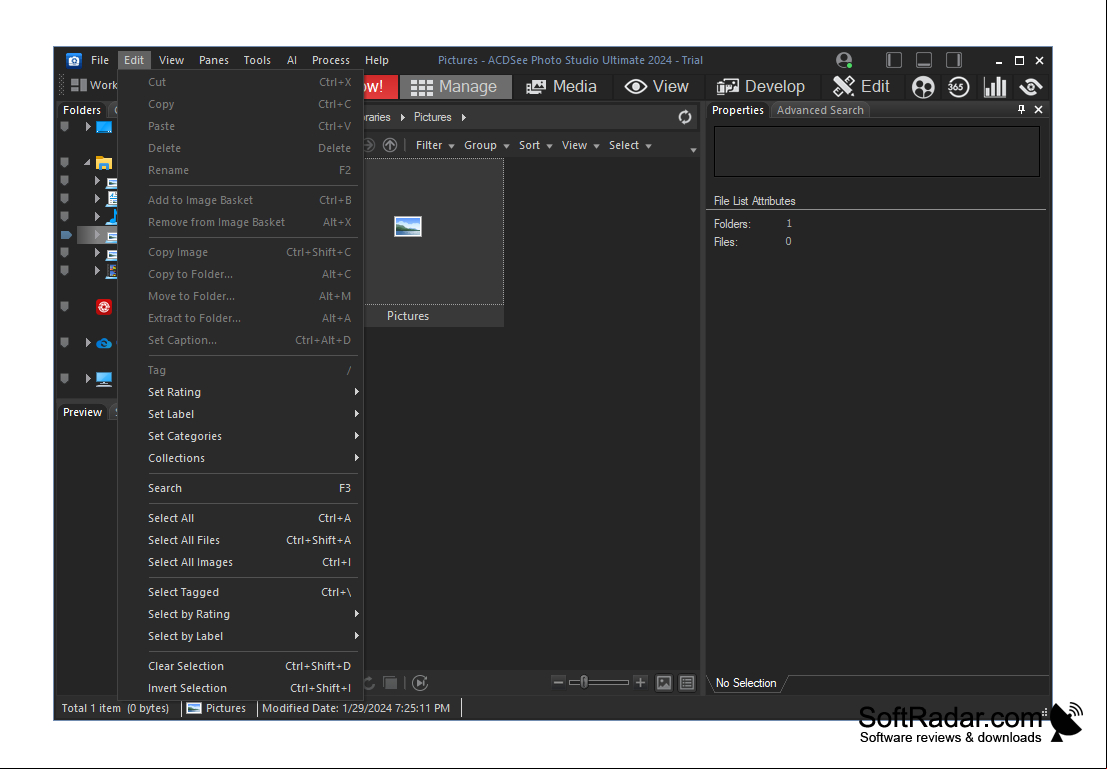
Task: Open the eye-with-arrows icon after Dashboard
Action: click(1031, 87)
